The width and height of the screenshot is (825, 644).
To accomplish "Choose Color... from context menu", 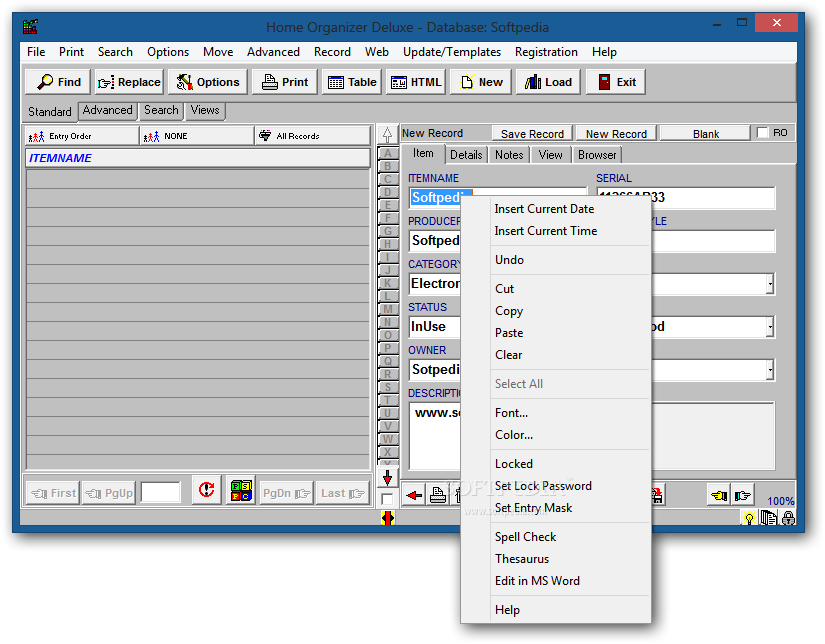I will coord(514,435).
